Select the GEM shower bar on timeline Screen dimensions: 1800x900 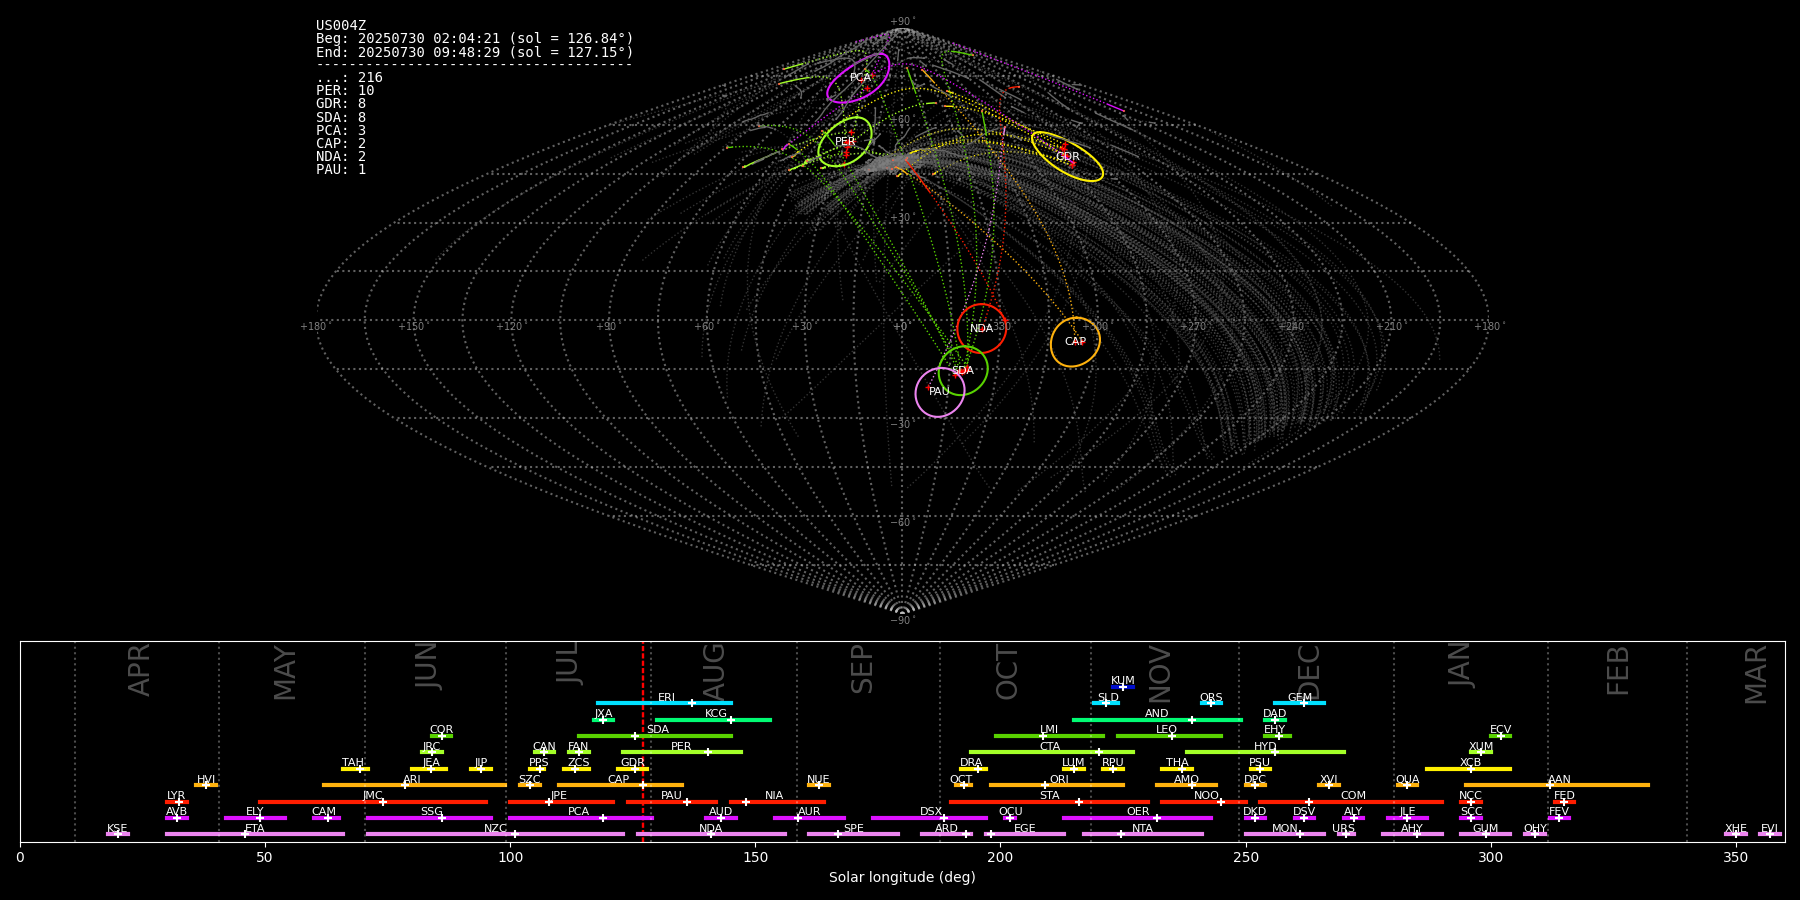point(1299,703)
